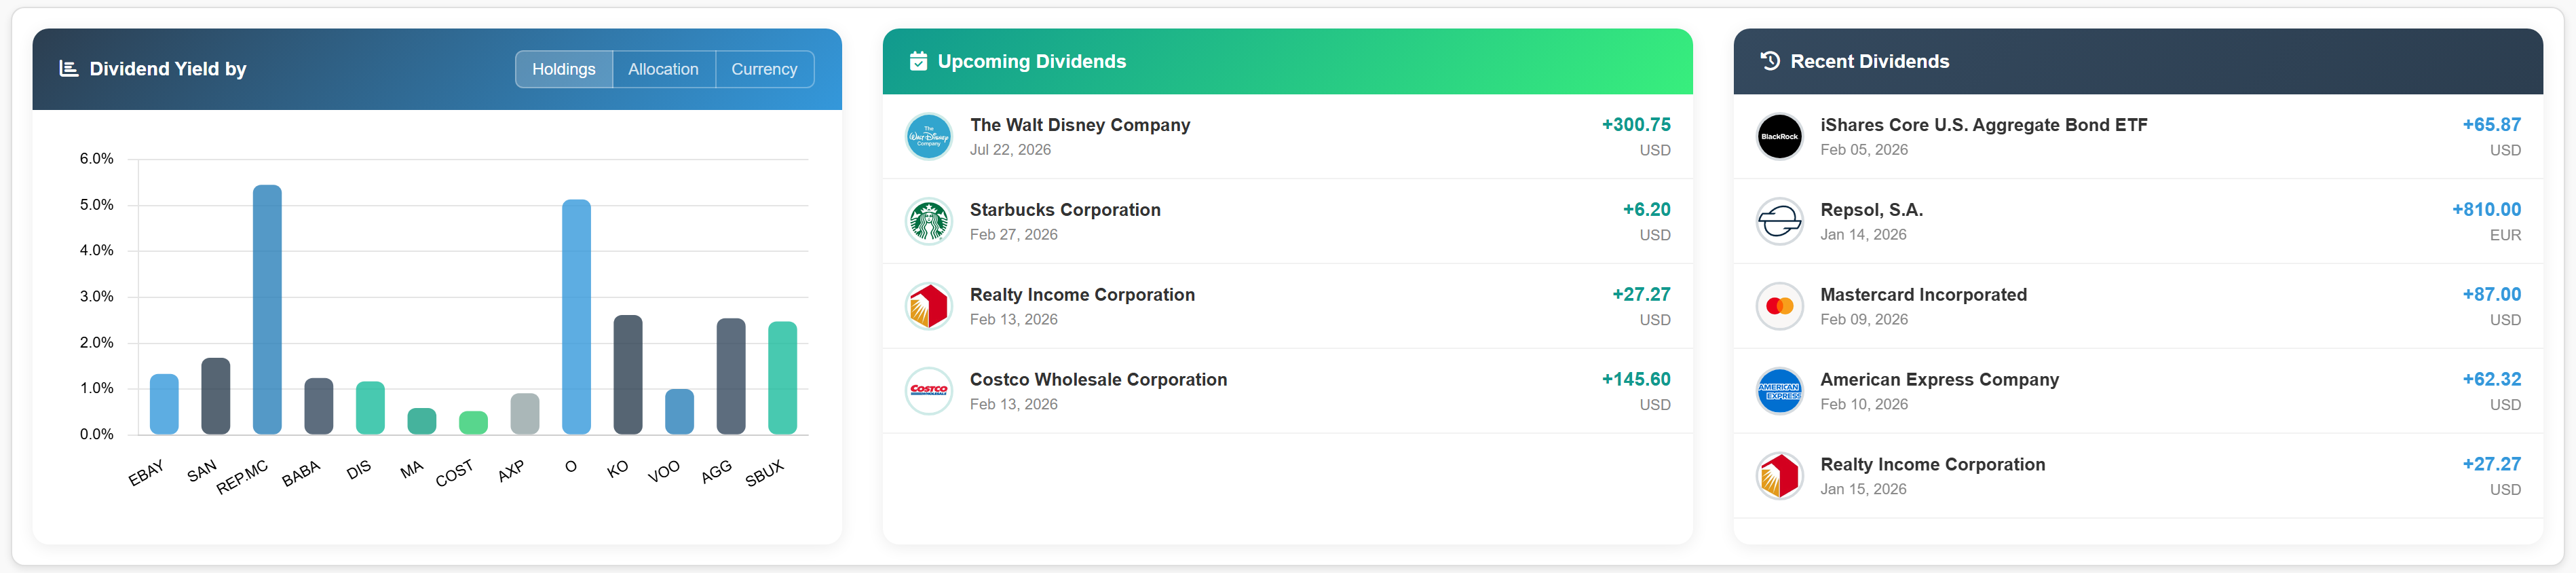Click the Repsol logo icon
Image resolution: width=2576 pixels, height=573 pixels.
click(1779, 222)
